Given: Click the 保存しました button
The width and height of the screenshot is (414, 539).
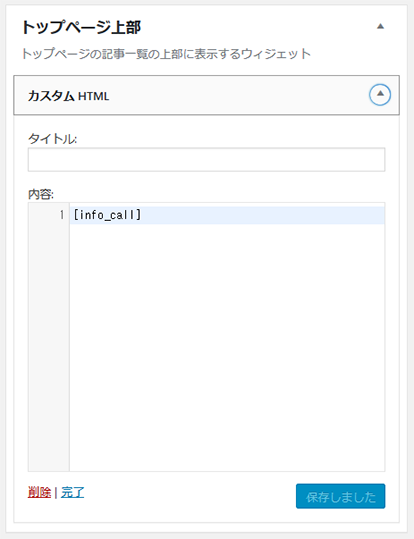Looking at the screenshot, I should pos(340,496).
